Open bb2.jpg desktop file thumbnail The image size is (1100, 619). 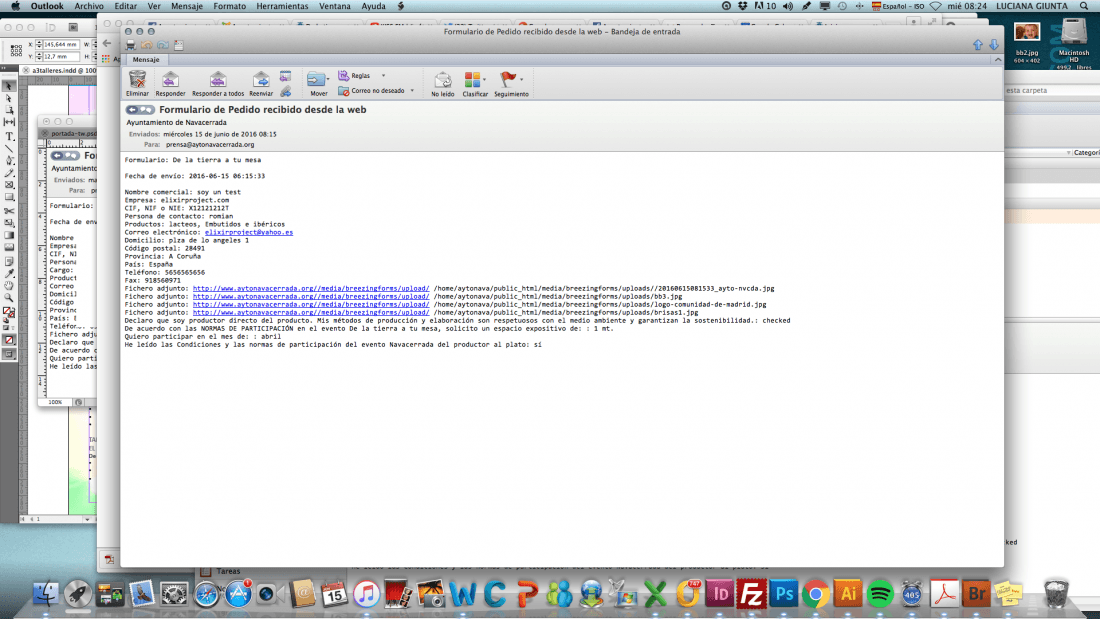(1027, 33)
